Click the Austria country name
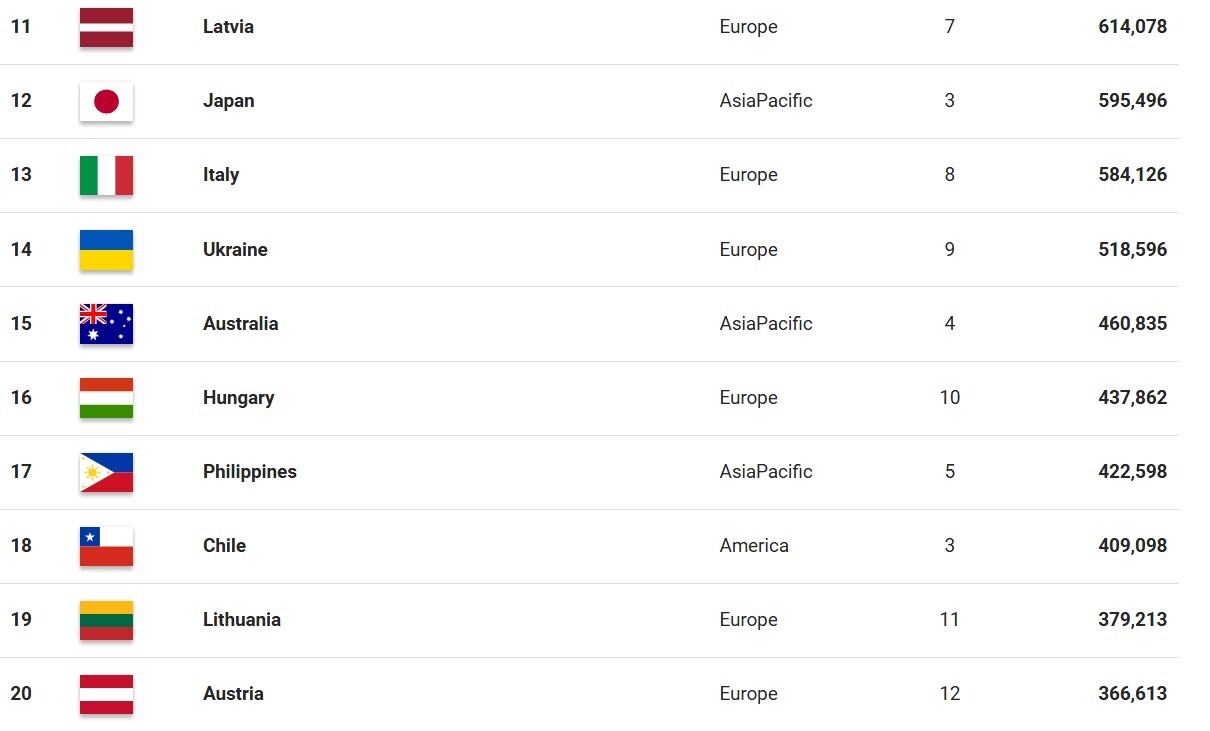The image size is (1210, 731). pyautogui.click(x=233, y=694)
